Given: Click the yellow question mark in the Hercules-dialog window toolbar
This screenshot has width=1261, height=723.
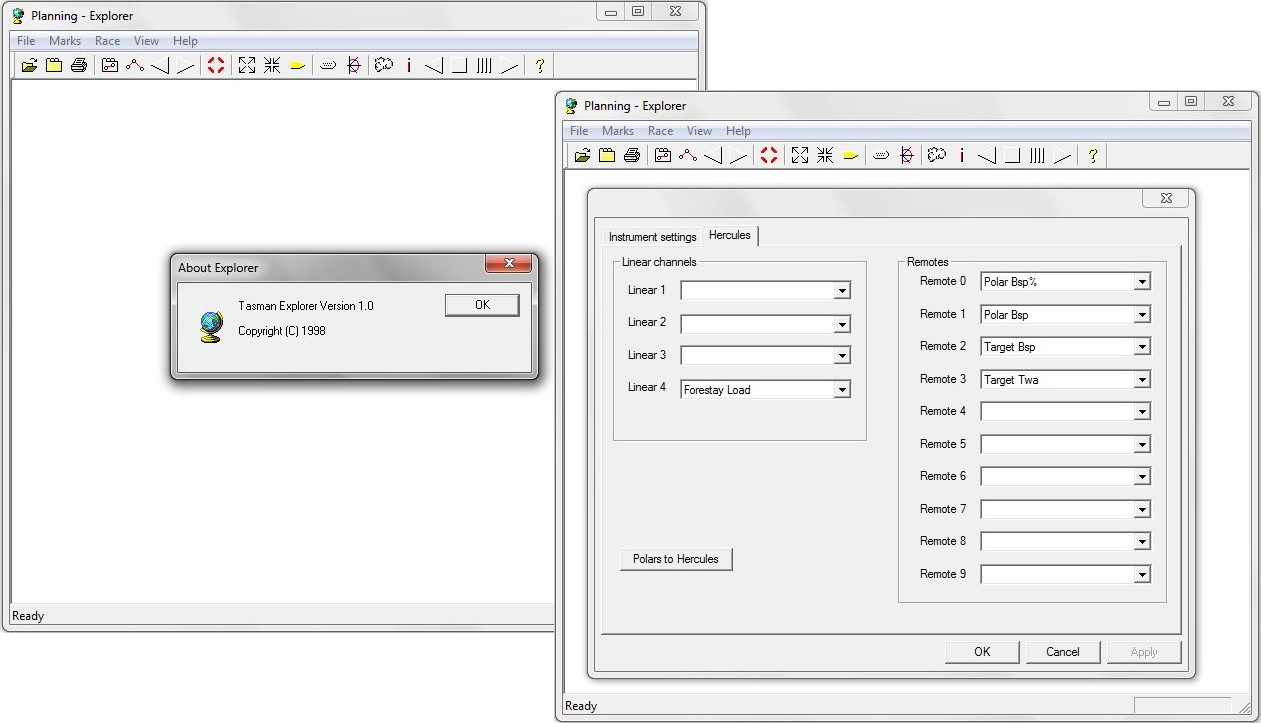Looking at the screenshot, I should coord(1093,156).
